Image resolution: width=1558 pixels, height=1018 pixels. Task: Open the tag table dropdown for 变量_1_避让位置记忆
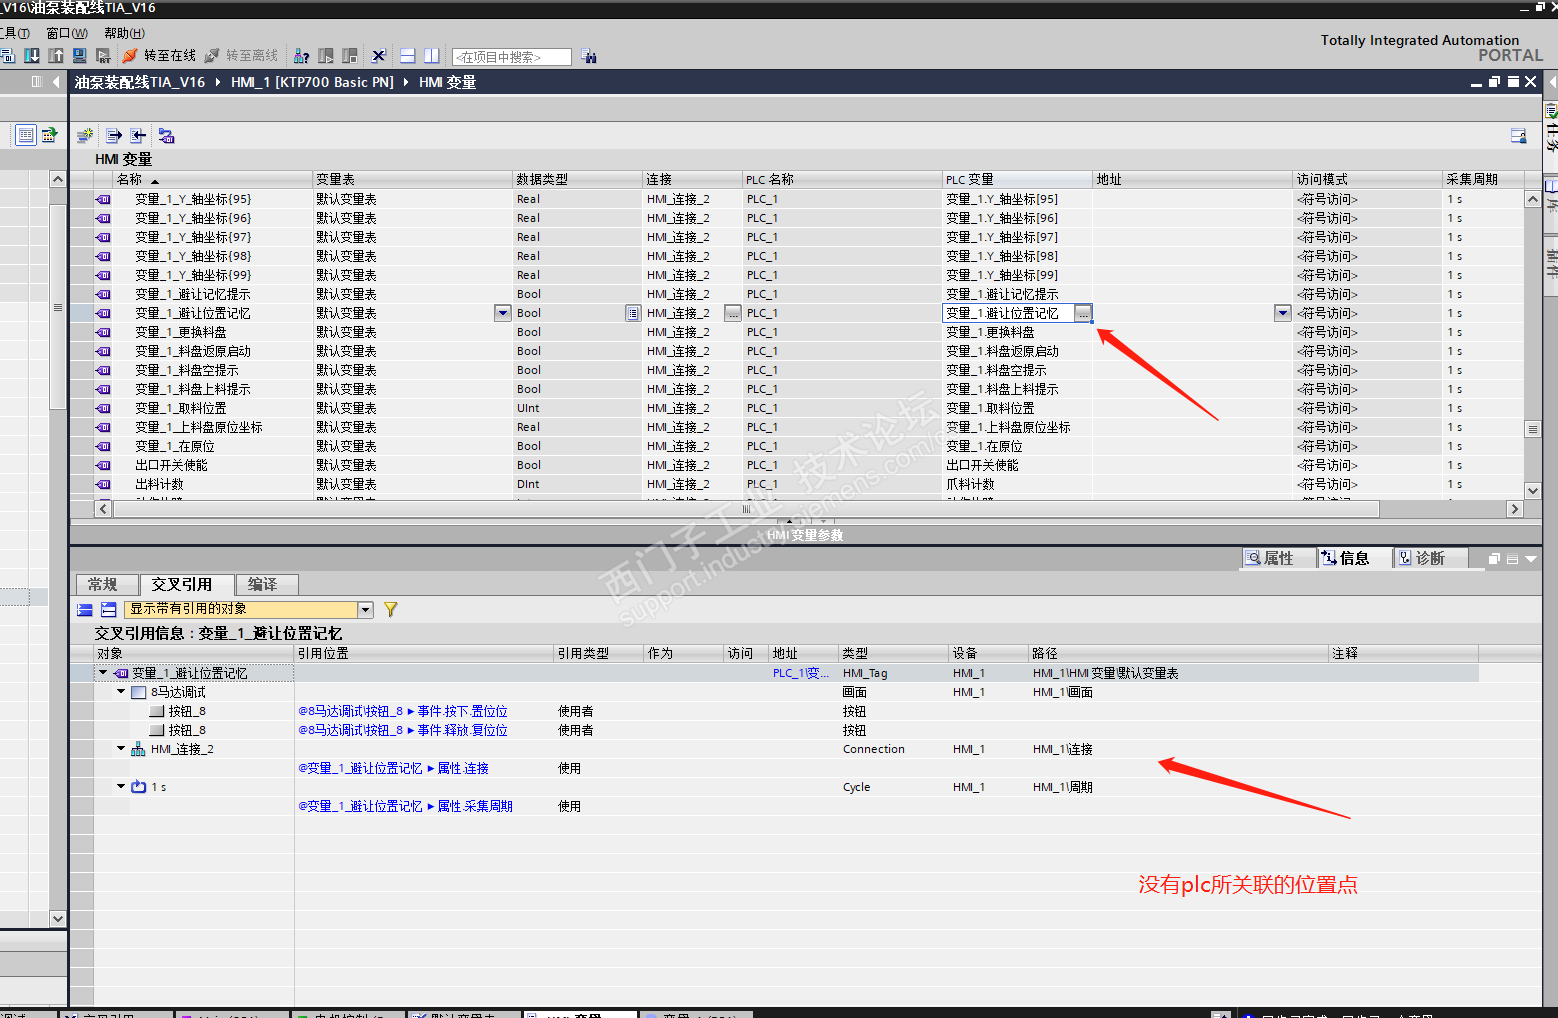click(503, 313)
